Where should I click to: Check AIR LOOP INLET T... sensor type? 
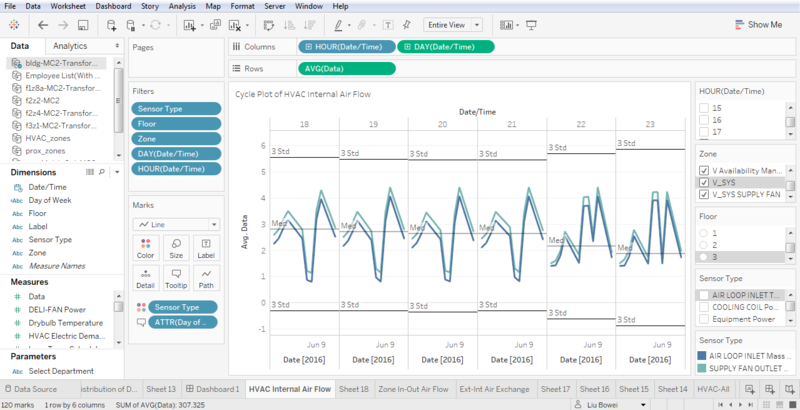pyautogui.click(x=704, y=295)
